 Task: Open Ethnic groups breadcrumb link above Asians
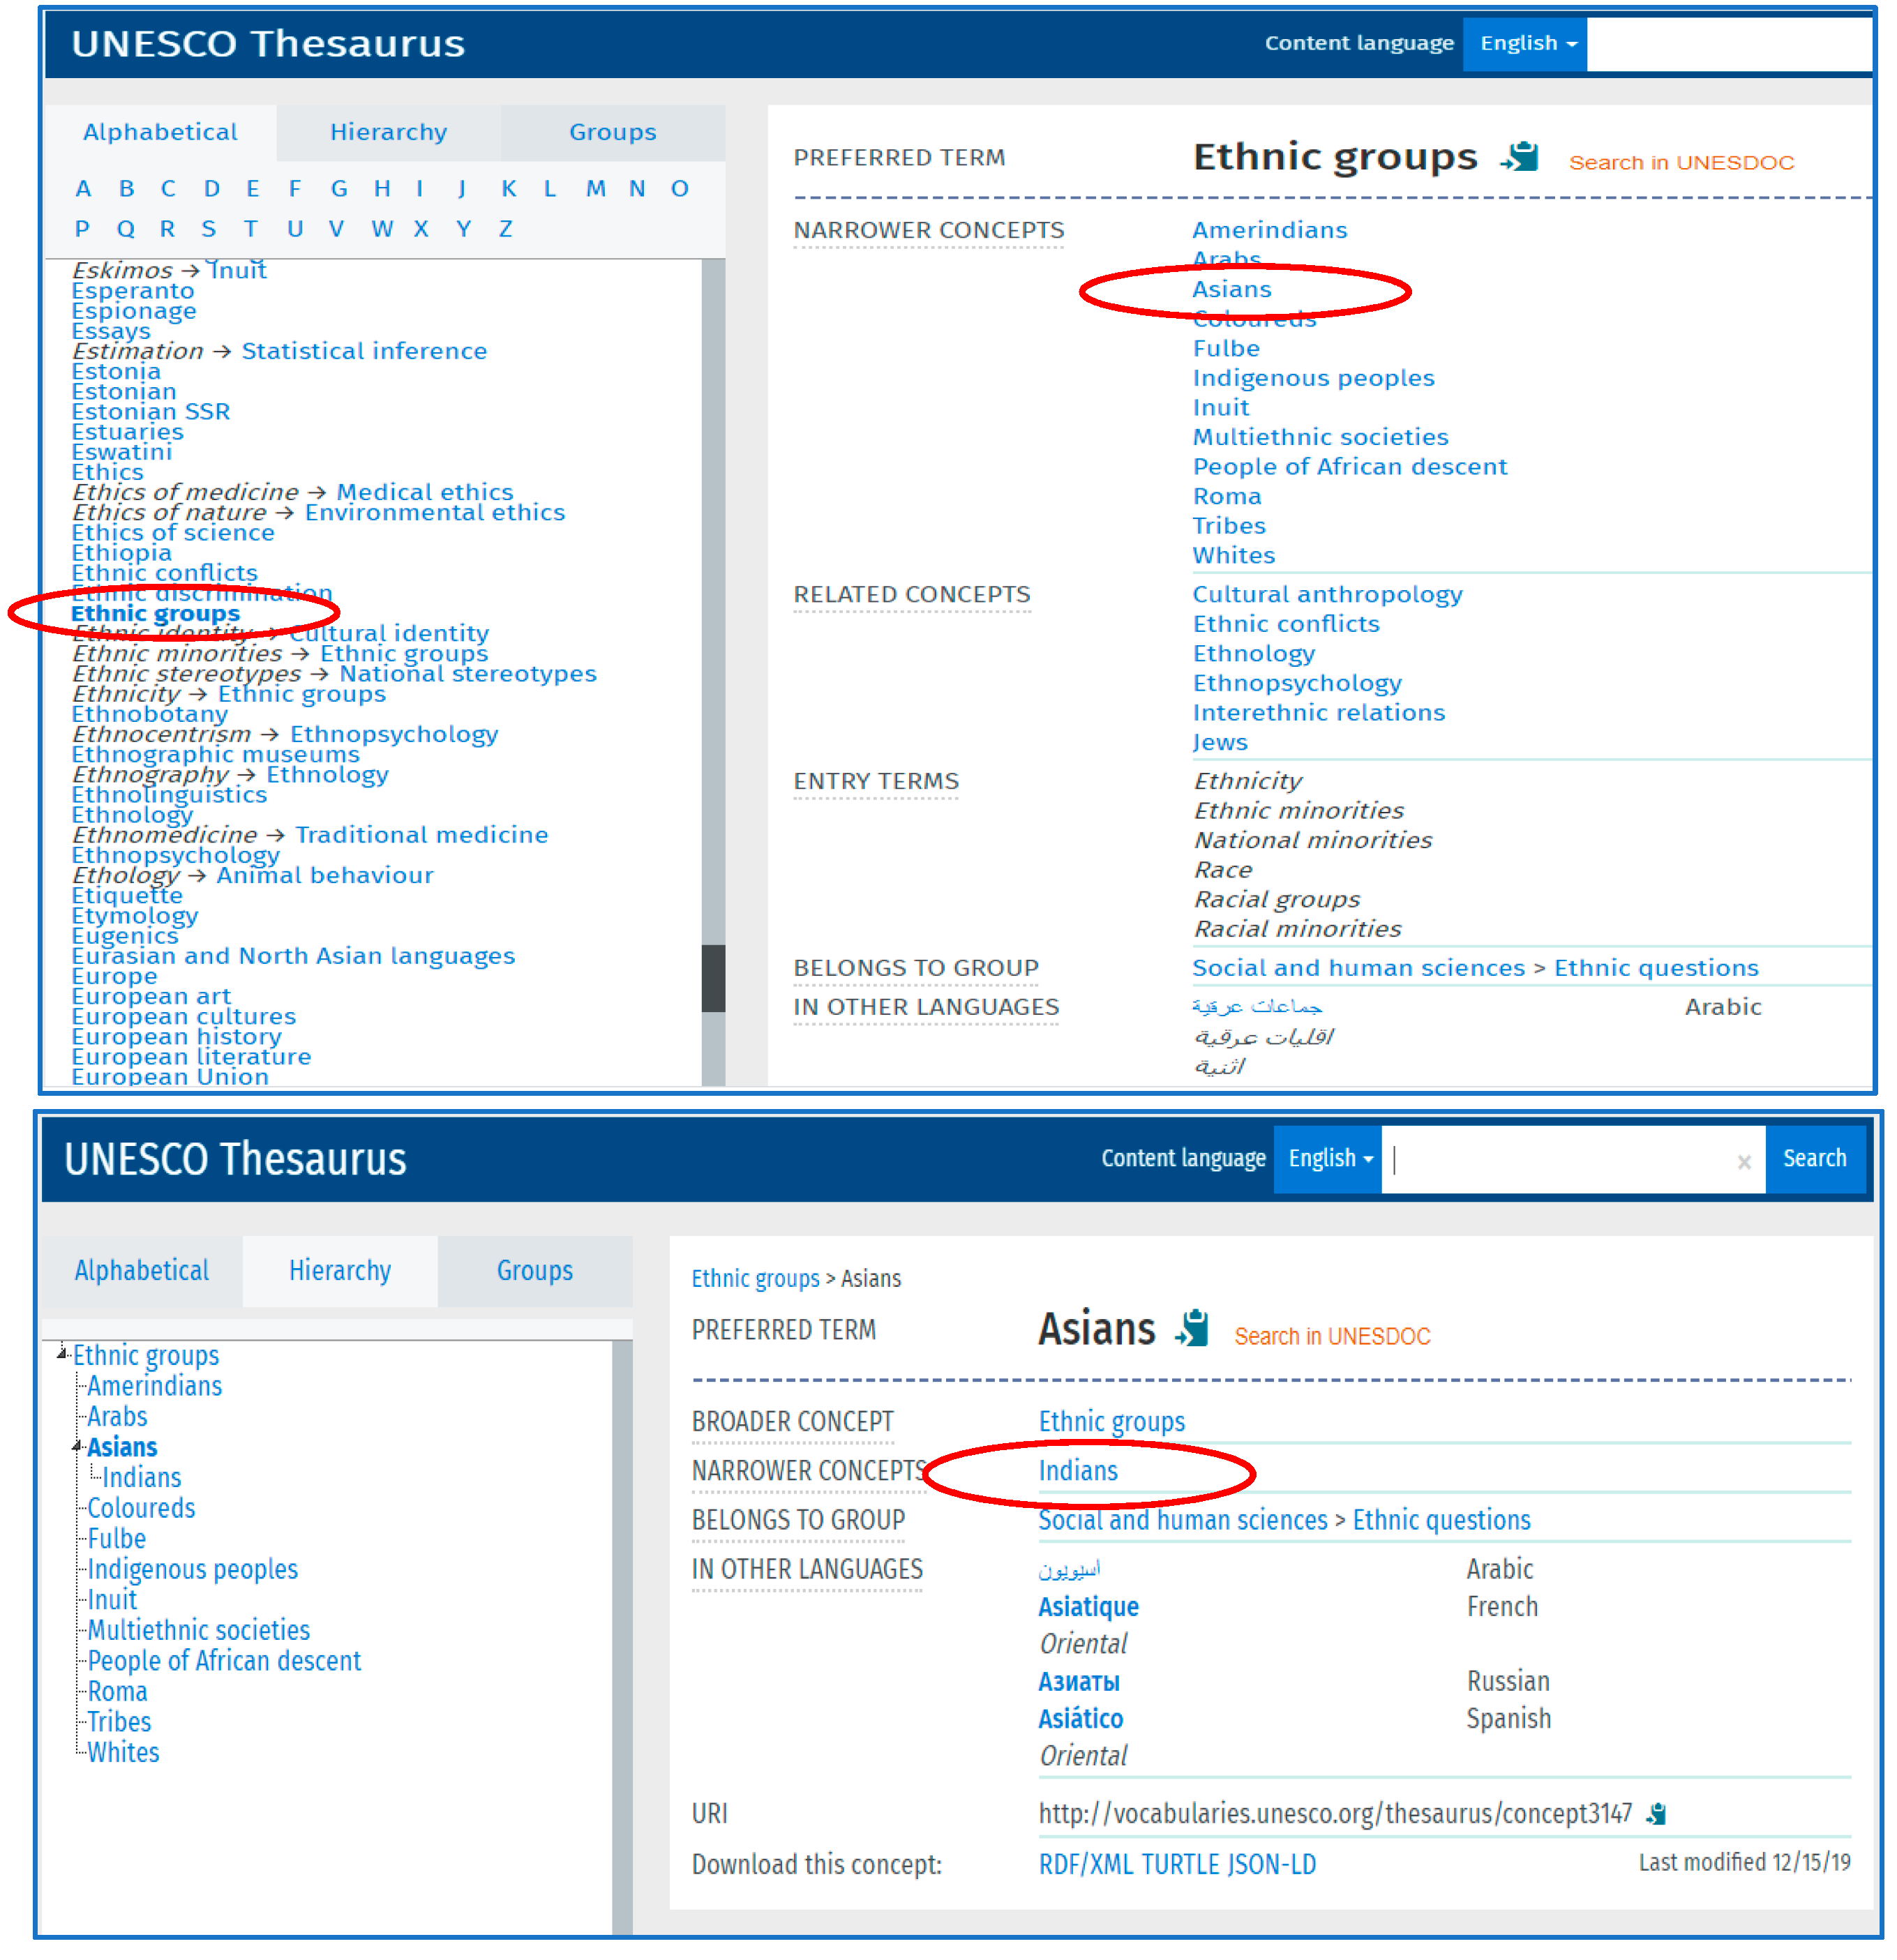click(755, 1279)
